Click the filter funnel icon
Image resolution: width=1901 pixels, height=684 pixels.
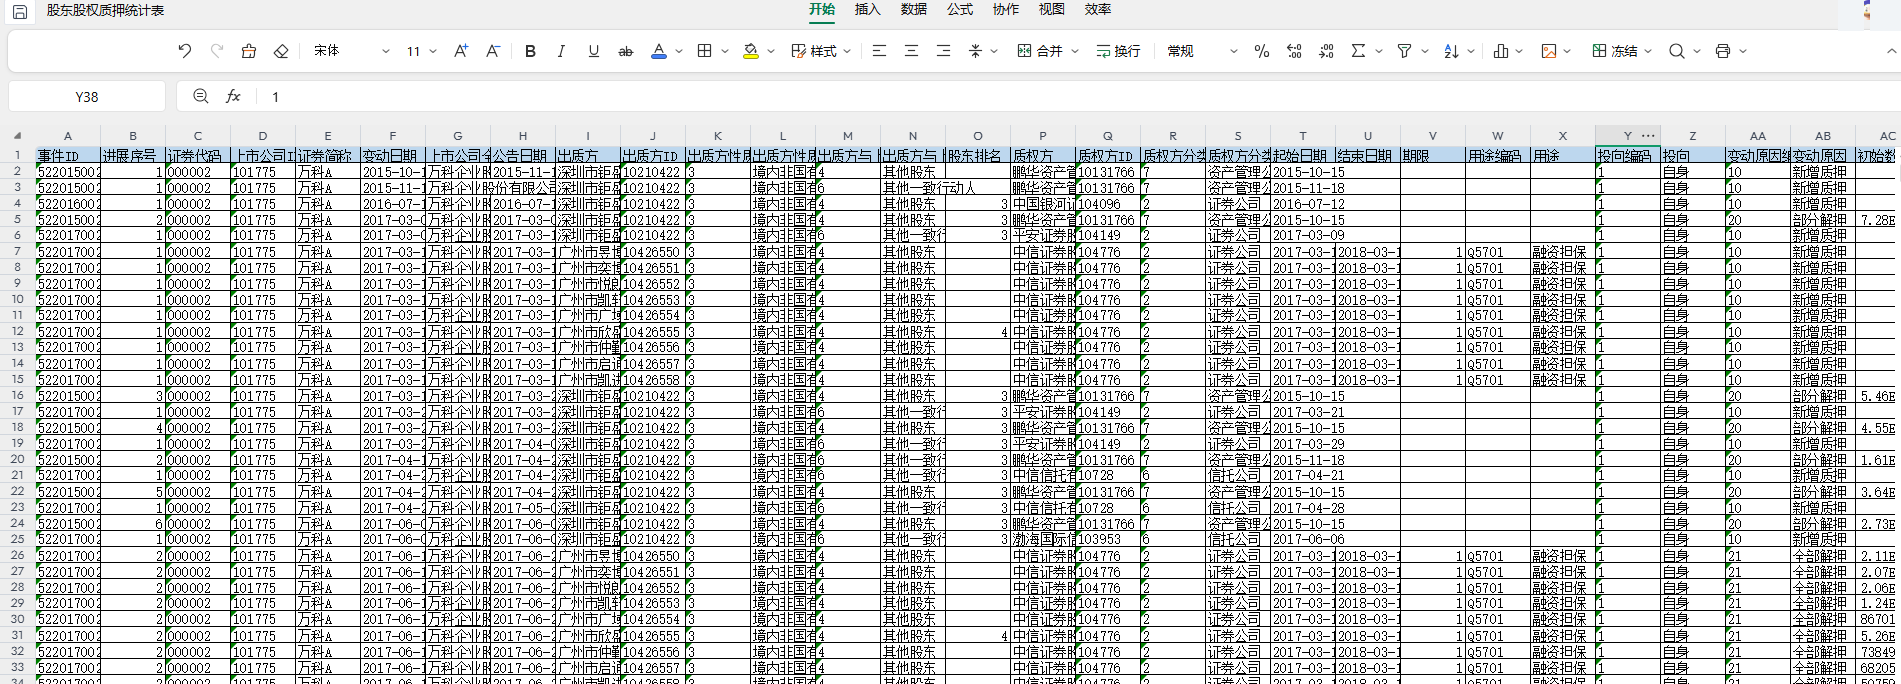pyautogui.click(x=1404, y=51)
